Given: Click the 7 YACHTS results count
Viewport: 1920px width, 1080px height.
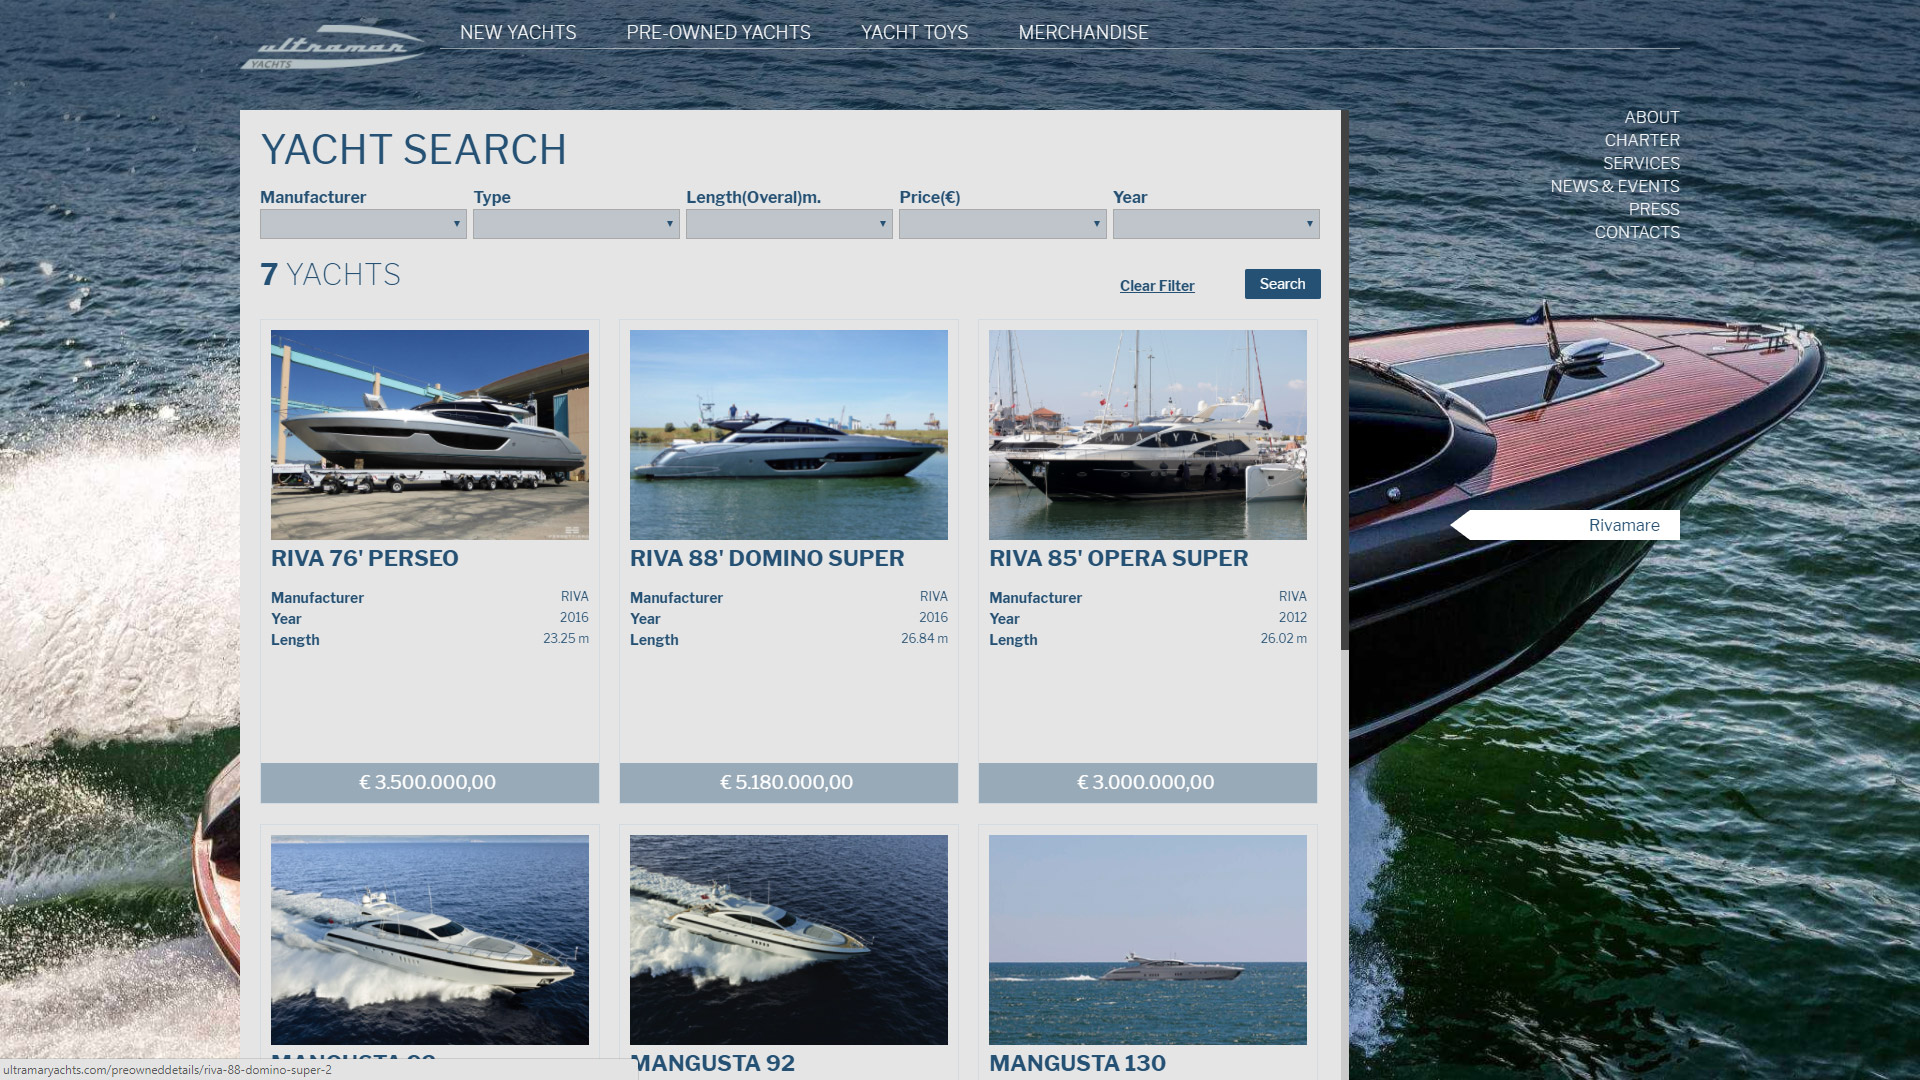Looking at the screenshot, I should 330,275.
